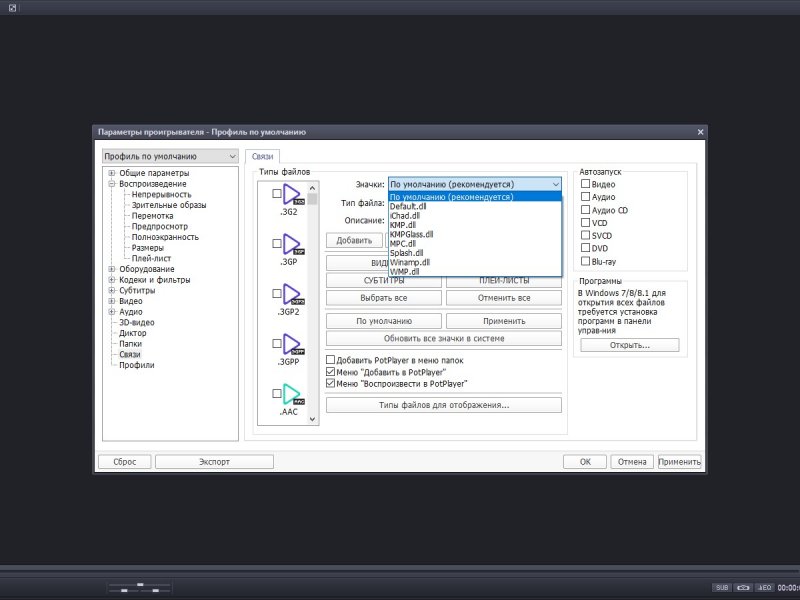The height and width of the screenshot is (600, 800).
Task: Click the SUB subtitle button in player bar
Action: coord(722,588)
